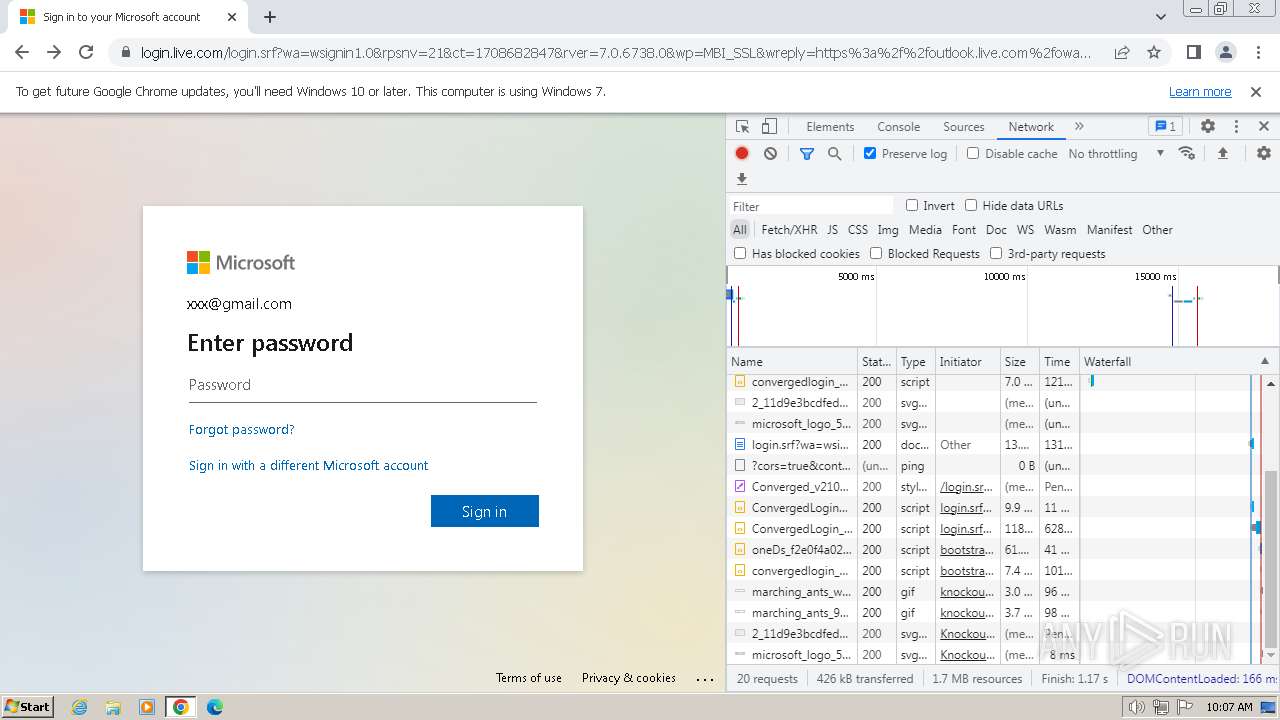Open Chrome main three-dot menu
Screen dimensions: 1280x720
click(1257, 52)
